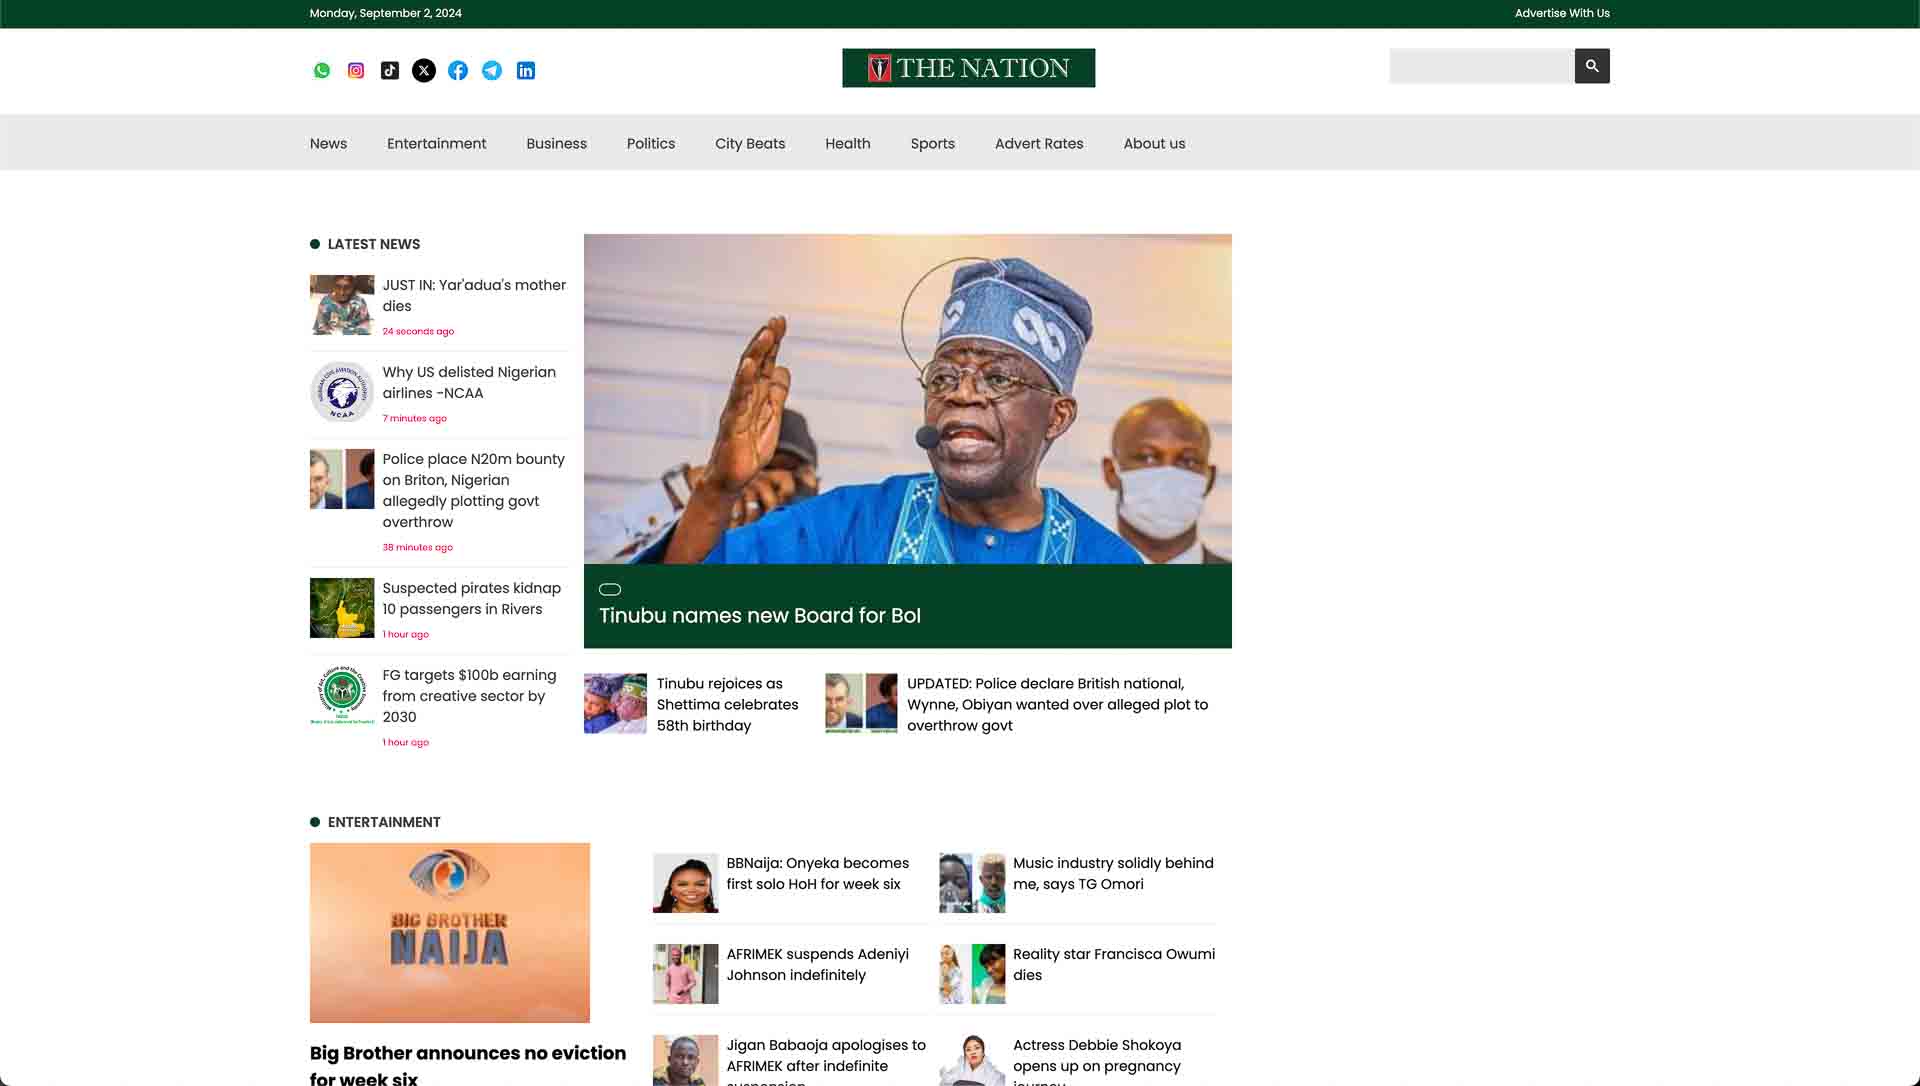Viewport: 1920px width, 1086px height.
Task: Click the Yar'adua's mother story thumbnail
Action: point(342,305)
